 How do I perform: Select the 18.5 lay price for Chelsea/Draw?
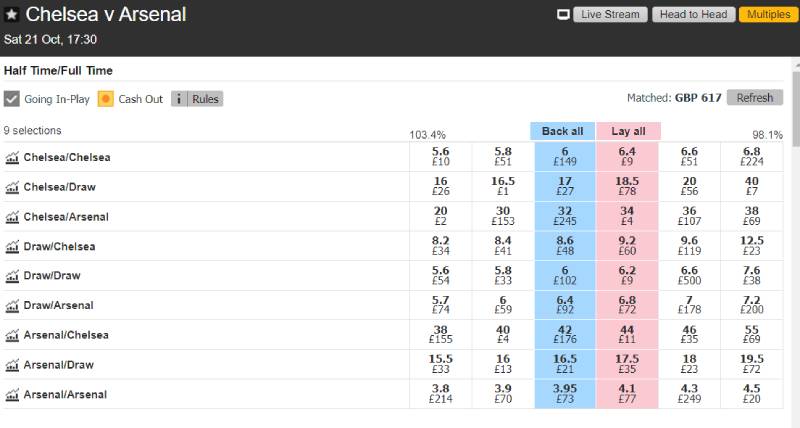[627, 187]
